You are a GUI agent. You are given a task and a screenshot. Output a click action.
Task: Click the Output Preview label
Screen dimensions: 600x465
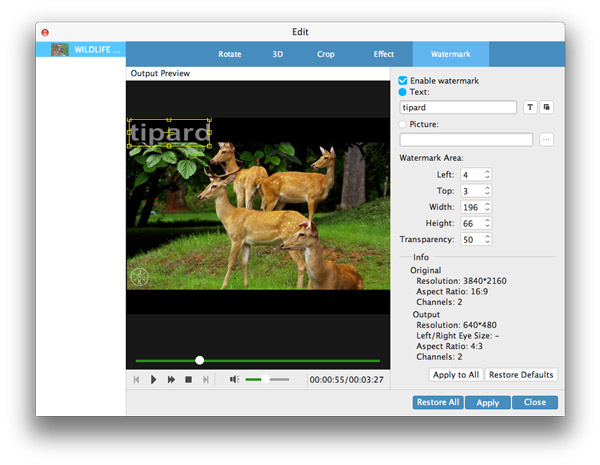click(x=160, y=73)
